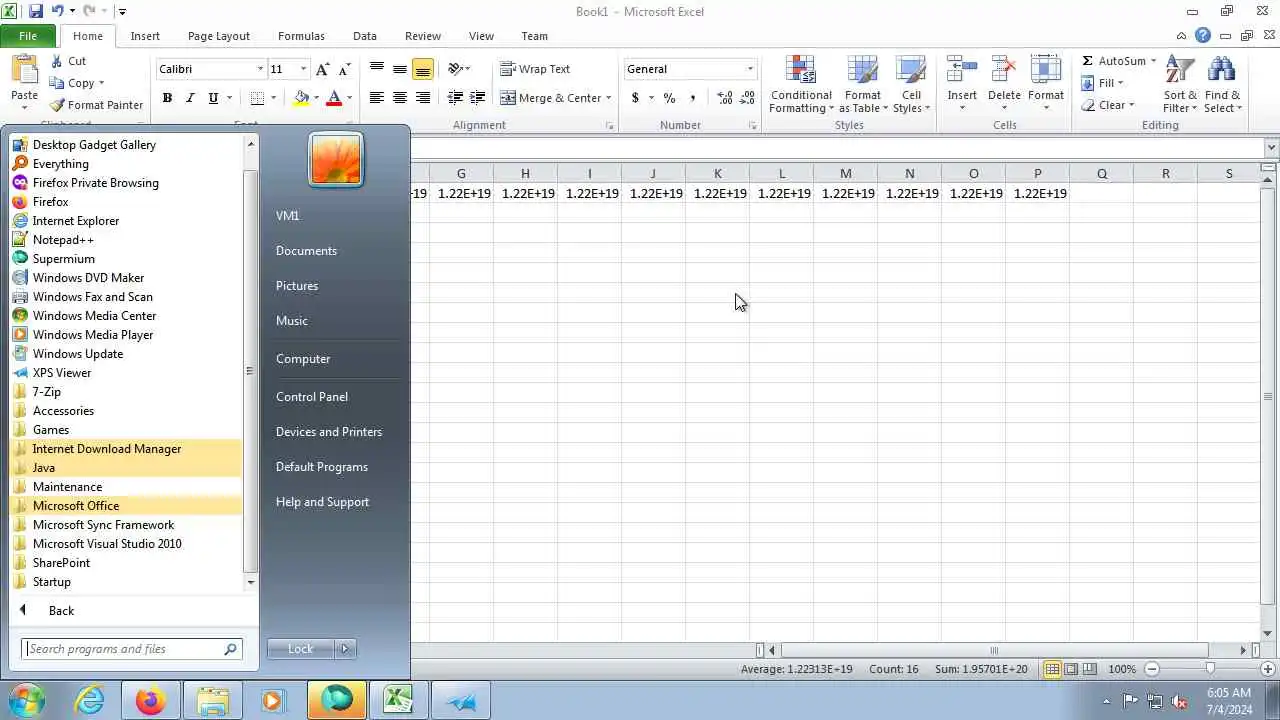The width and height of the screenshot is (1280, 720).
Task: Click the Firefox taskbar icon
Action: [x=152, y=701]
